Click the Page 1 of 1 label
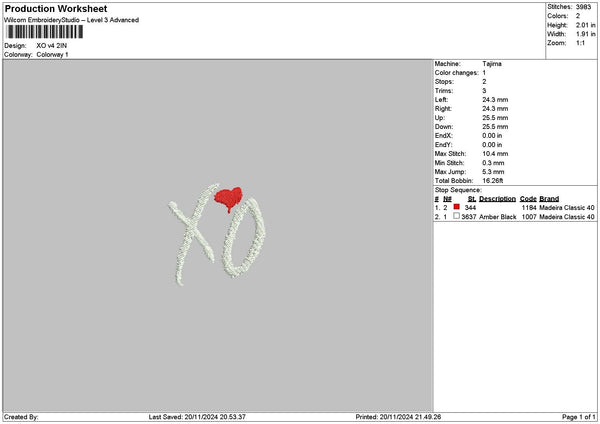Image resolution: width=600 pixels, height=424 pixels. coord(579,417)
